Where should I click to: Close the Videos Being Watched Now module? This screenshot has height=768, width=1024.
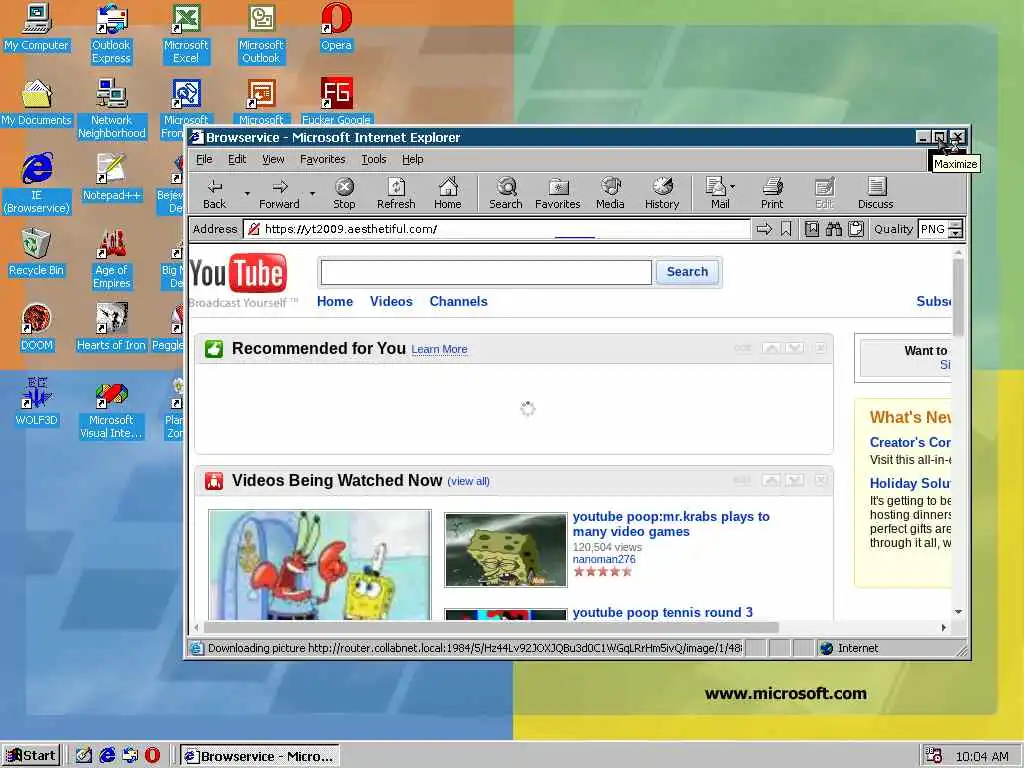coord(820,481)
